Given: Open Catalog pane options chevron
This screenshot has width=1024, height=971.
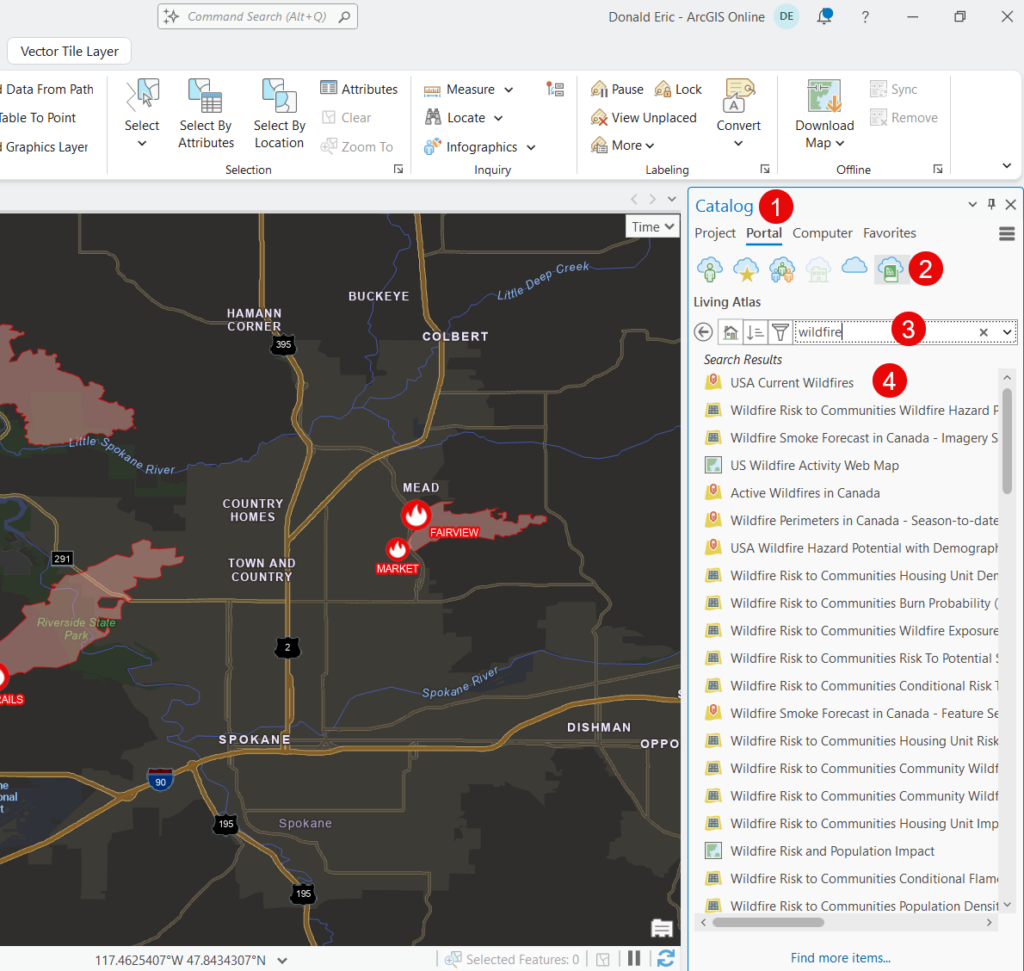Looking at the screenshot, I should coord(972,204).
